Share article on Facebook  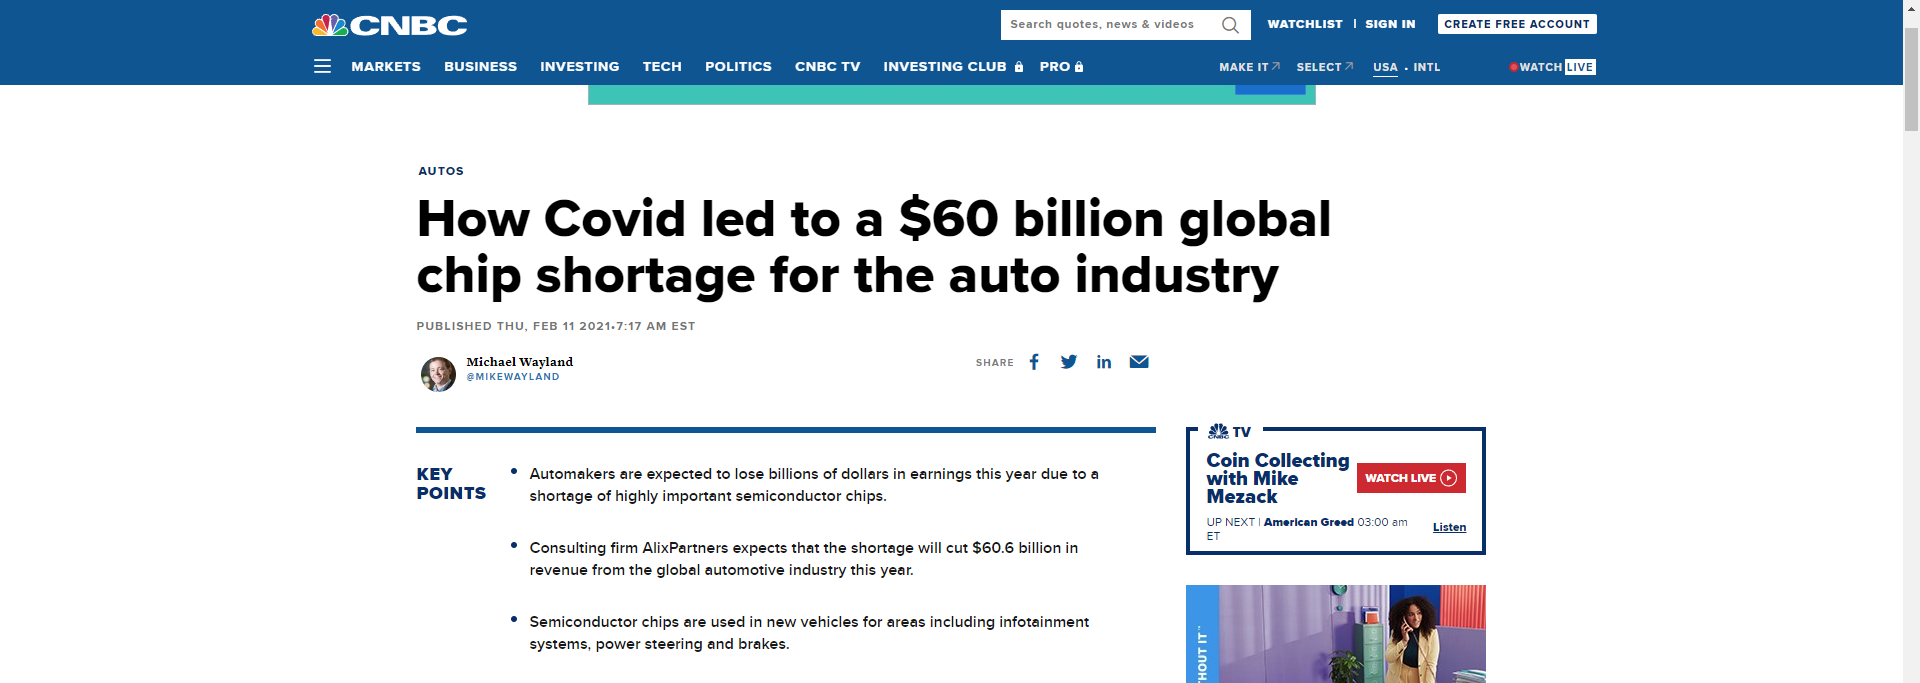tap(1034, 362)
